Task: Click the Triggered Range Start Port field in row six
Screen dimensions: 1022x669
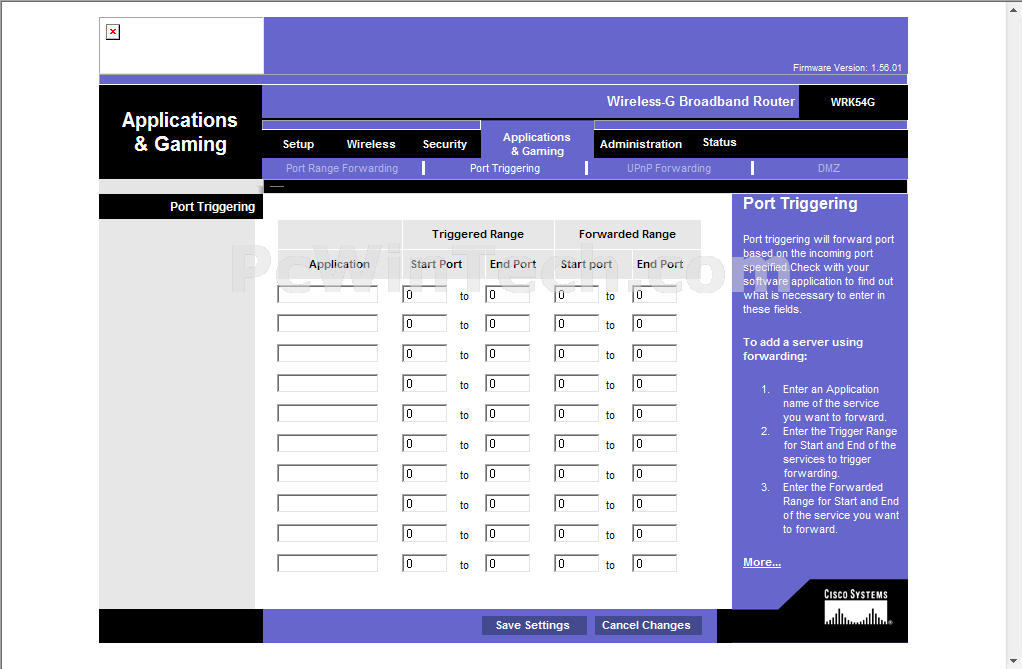Action: 424,444
